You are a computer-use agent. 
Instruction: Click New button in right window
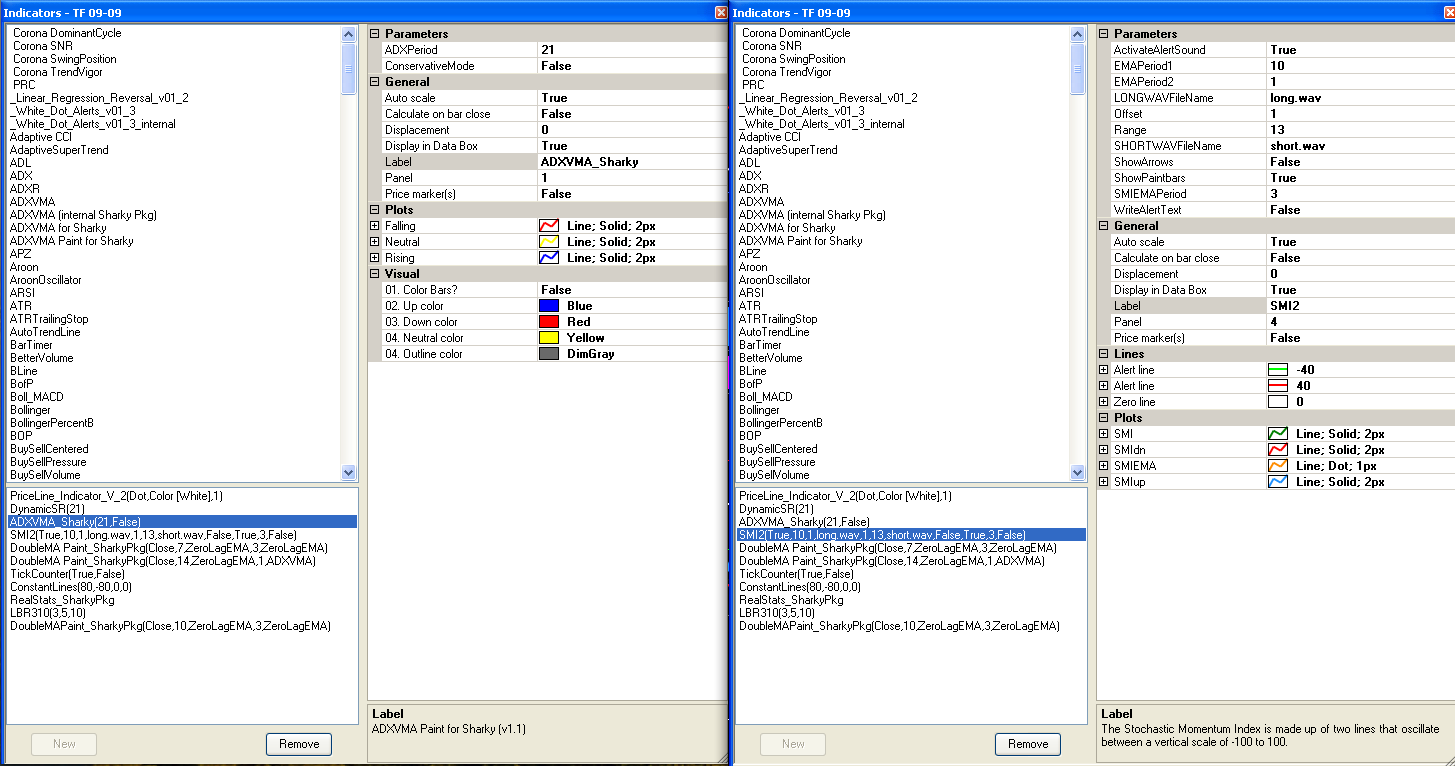pyautogui.click(x=793, y=744)
